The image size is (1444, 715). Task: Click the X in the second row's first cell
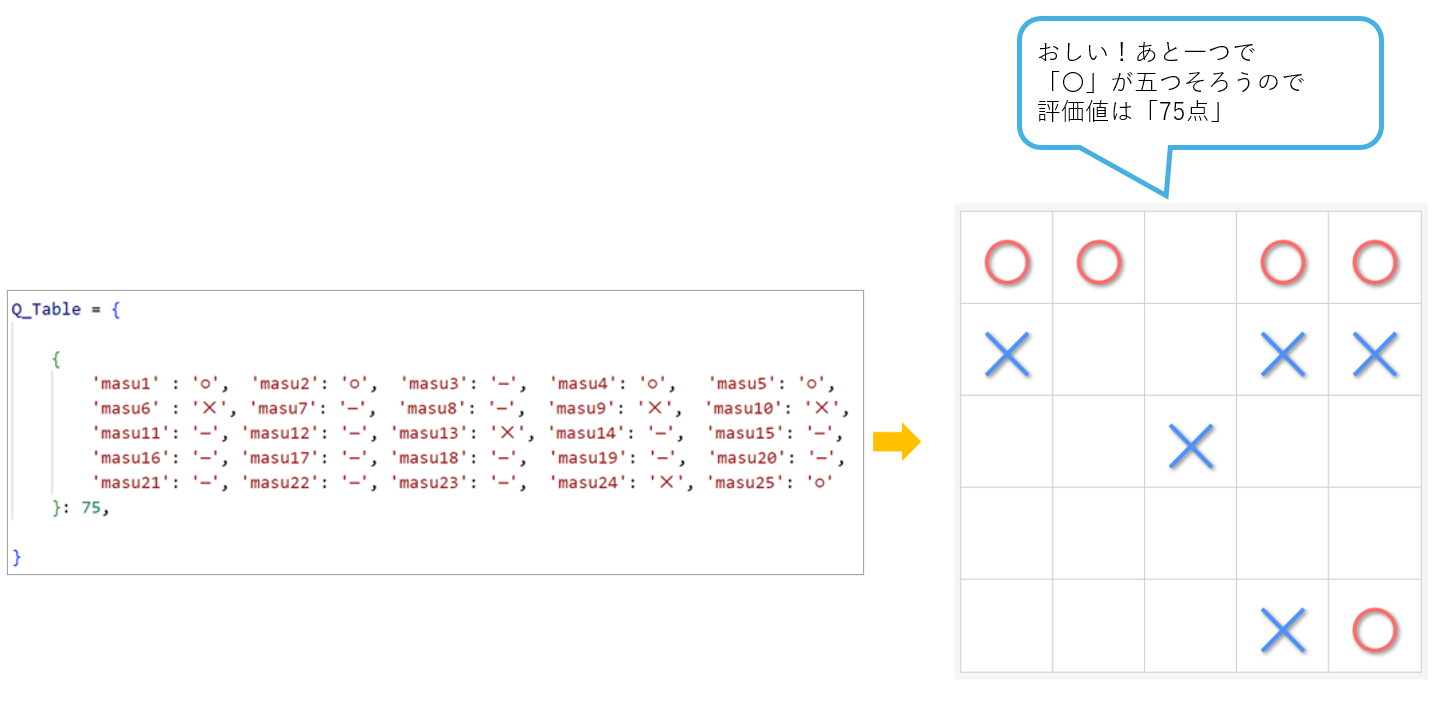1006,354
